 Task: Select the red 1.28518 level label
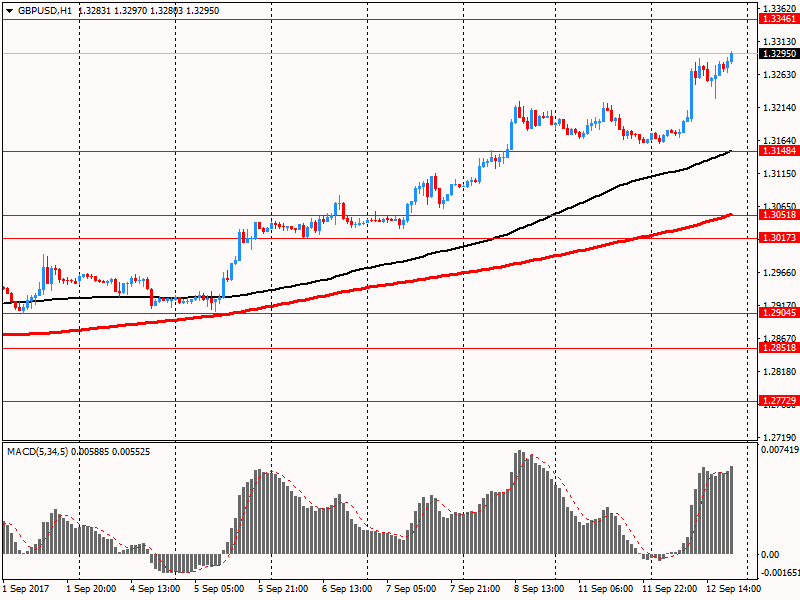[779, 348]
